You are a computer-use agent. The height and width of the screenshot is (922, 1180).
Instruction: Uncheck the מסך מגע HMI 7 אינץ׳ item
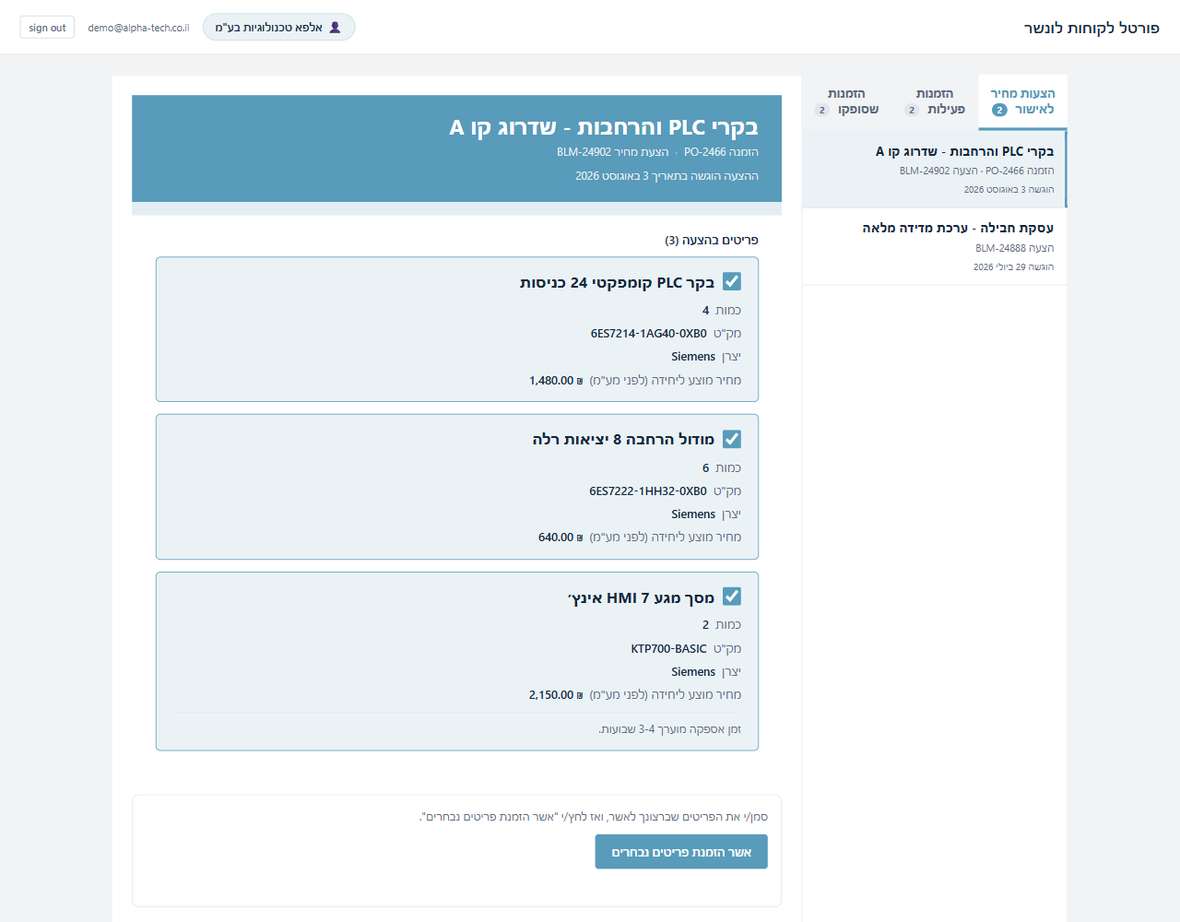(x=731, y=596)
